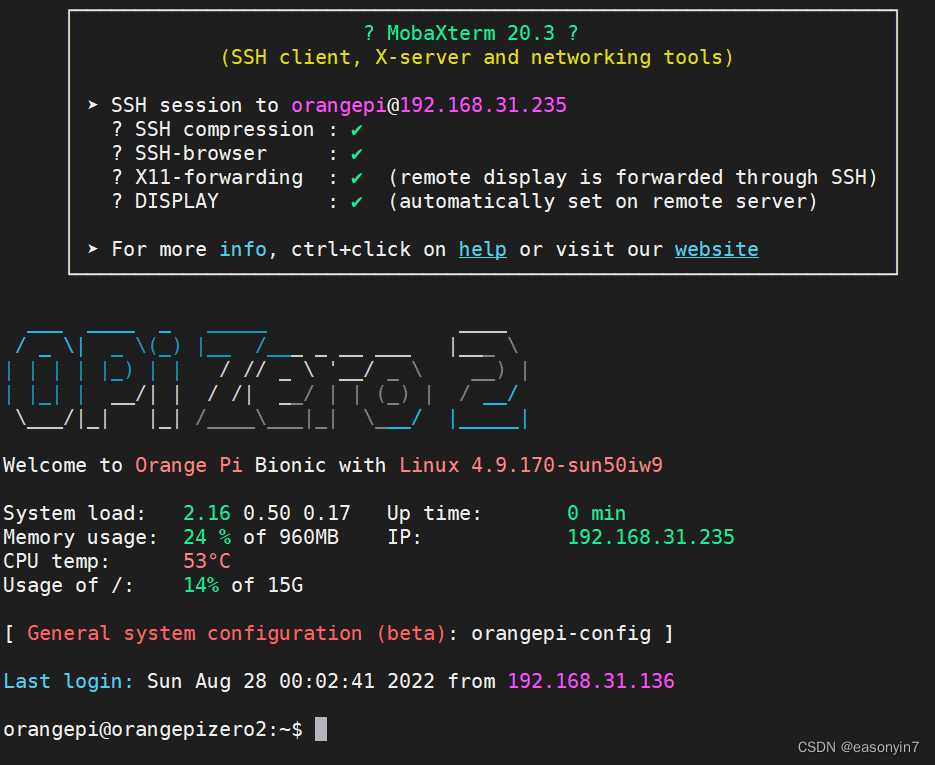Click the 'System load:' label

[x=75, y=513]
